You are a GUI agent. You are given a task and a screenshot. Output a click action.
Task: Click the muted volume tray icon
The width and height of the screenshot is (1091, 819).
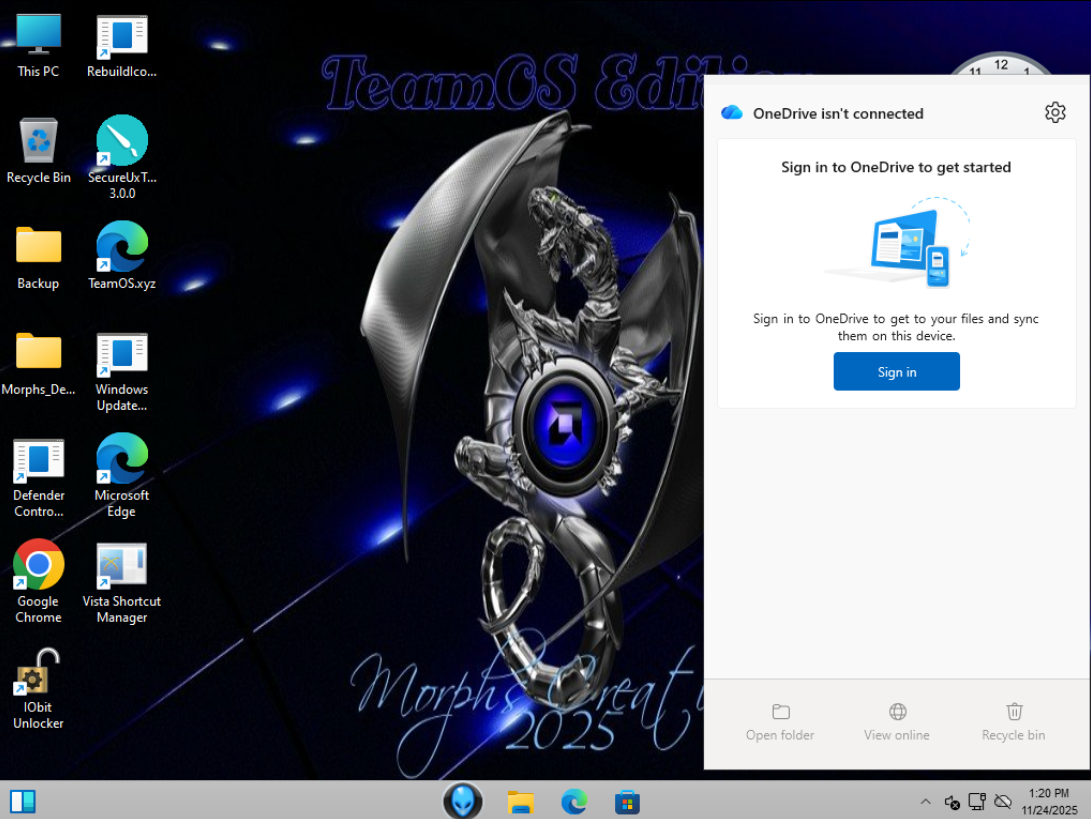(x=951, y=802)
